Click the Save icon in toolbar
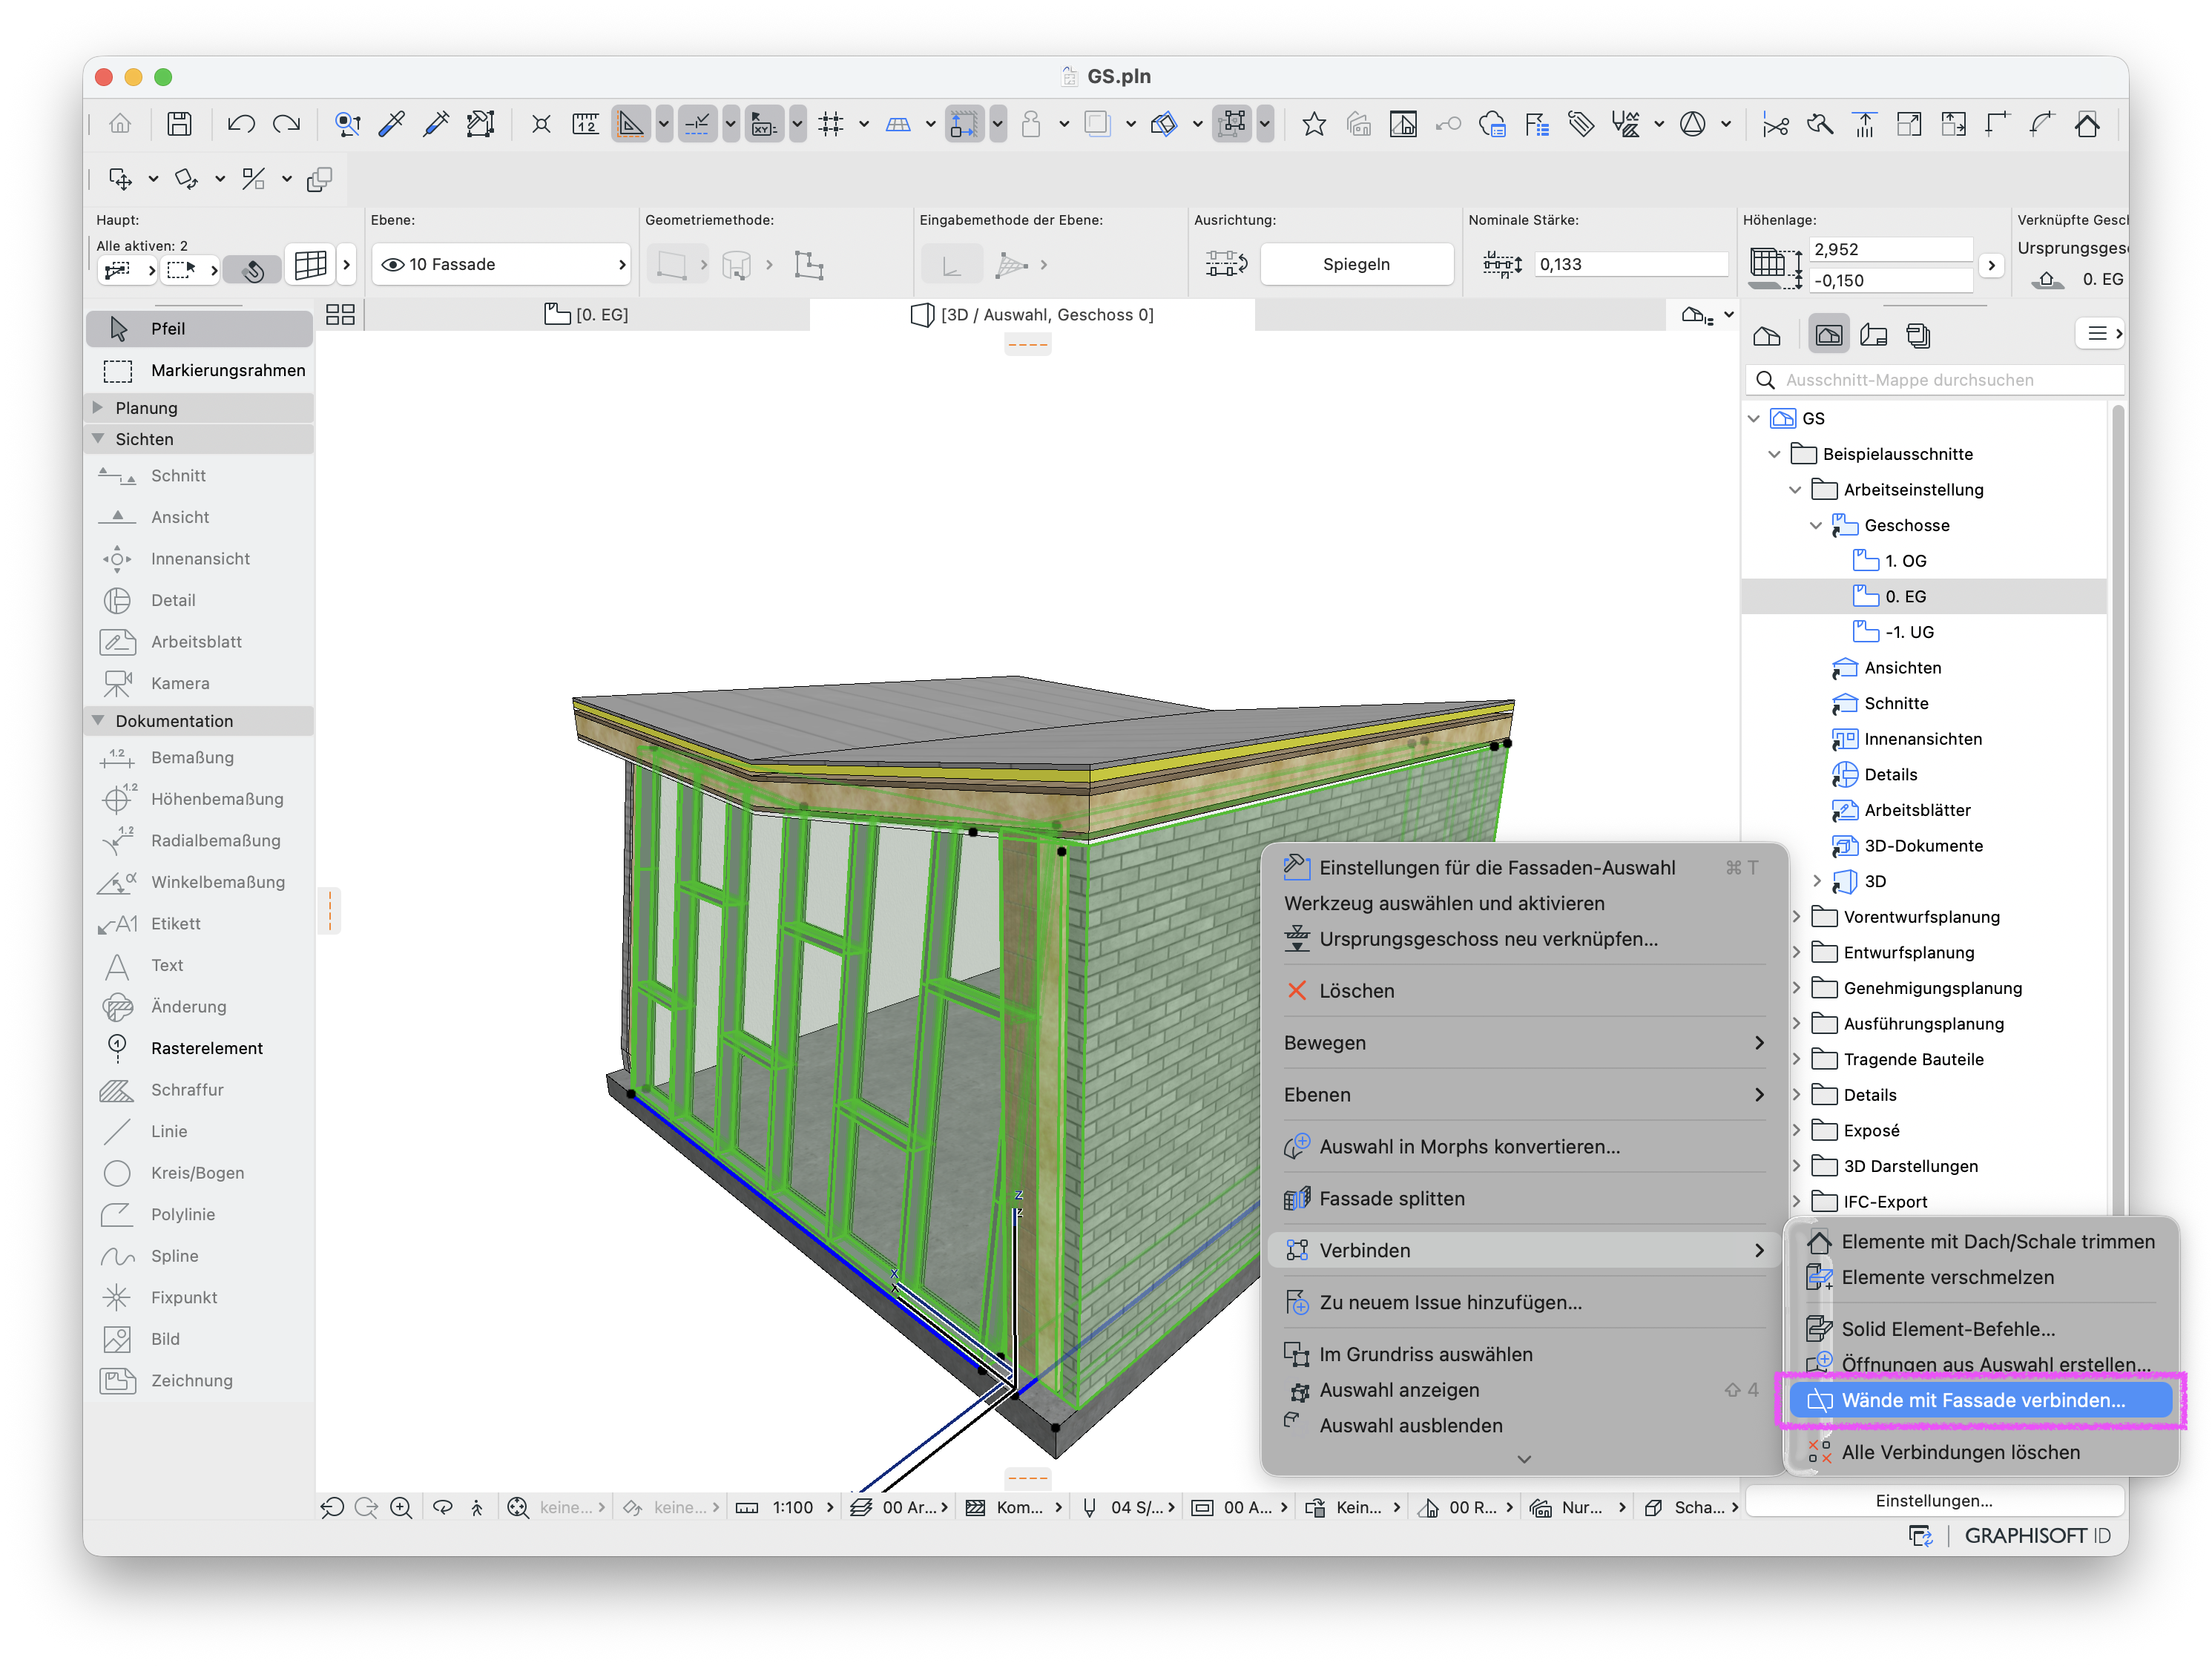2212x1666 pixels. 179,124
